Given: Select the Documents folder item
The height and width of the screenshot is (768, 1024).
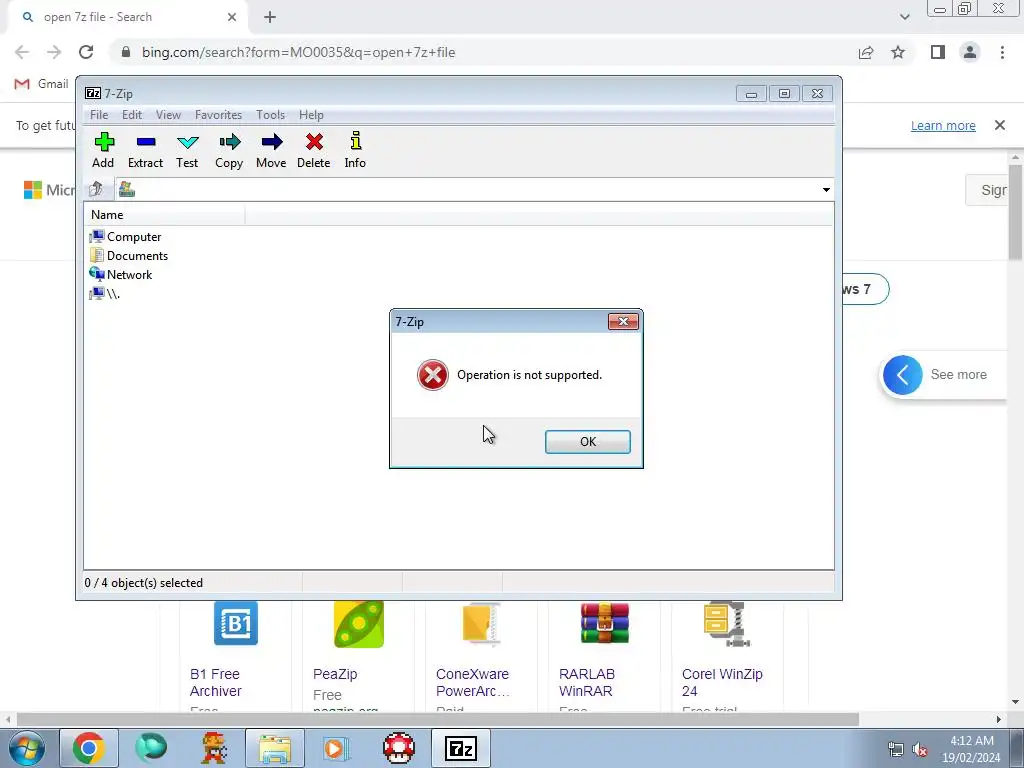Looking at the screenshot, I should 129,255.
